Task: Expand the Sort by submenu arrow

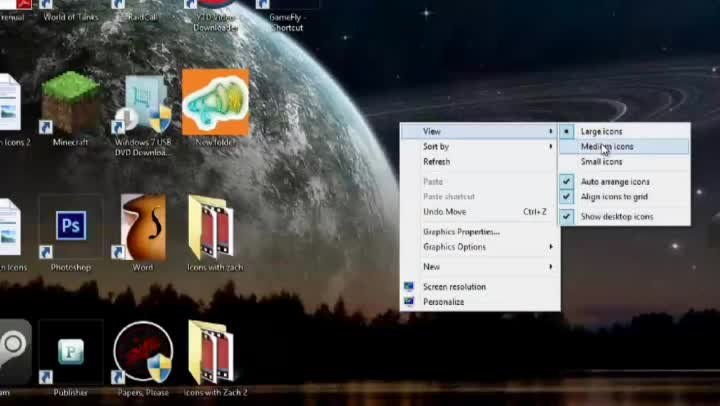Action: tap(551, 147)
